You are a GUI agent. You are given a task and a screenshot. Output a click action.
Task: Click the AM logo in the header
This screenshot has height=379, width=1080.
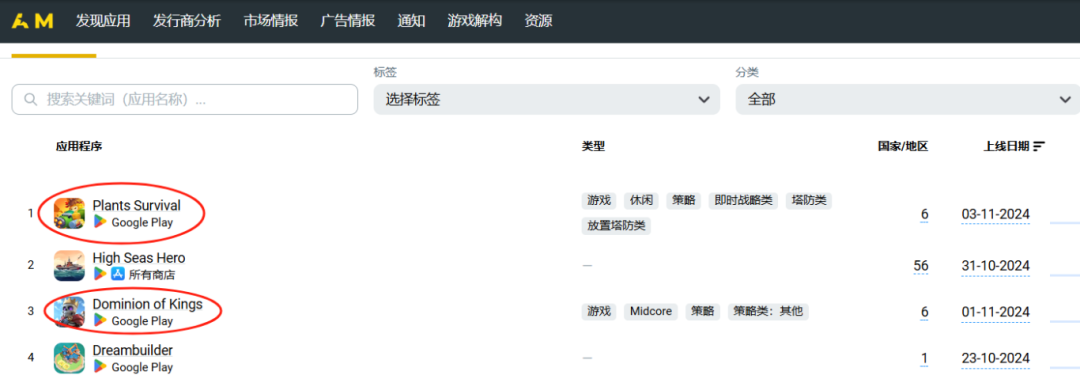click(32, 21)
